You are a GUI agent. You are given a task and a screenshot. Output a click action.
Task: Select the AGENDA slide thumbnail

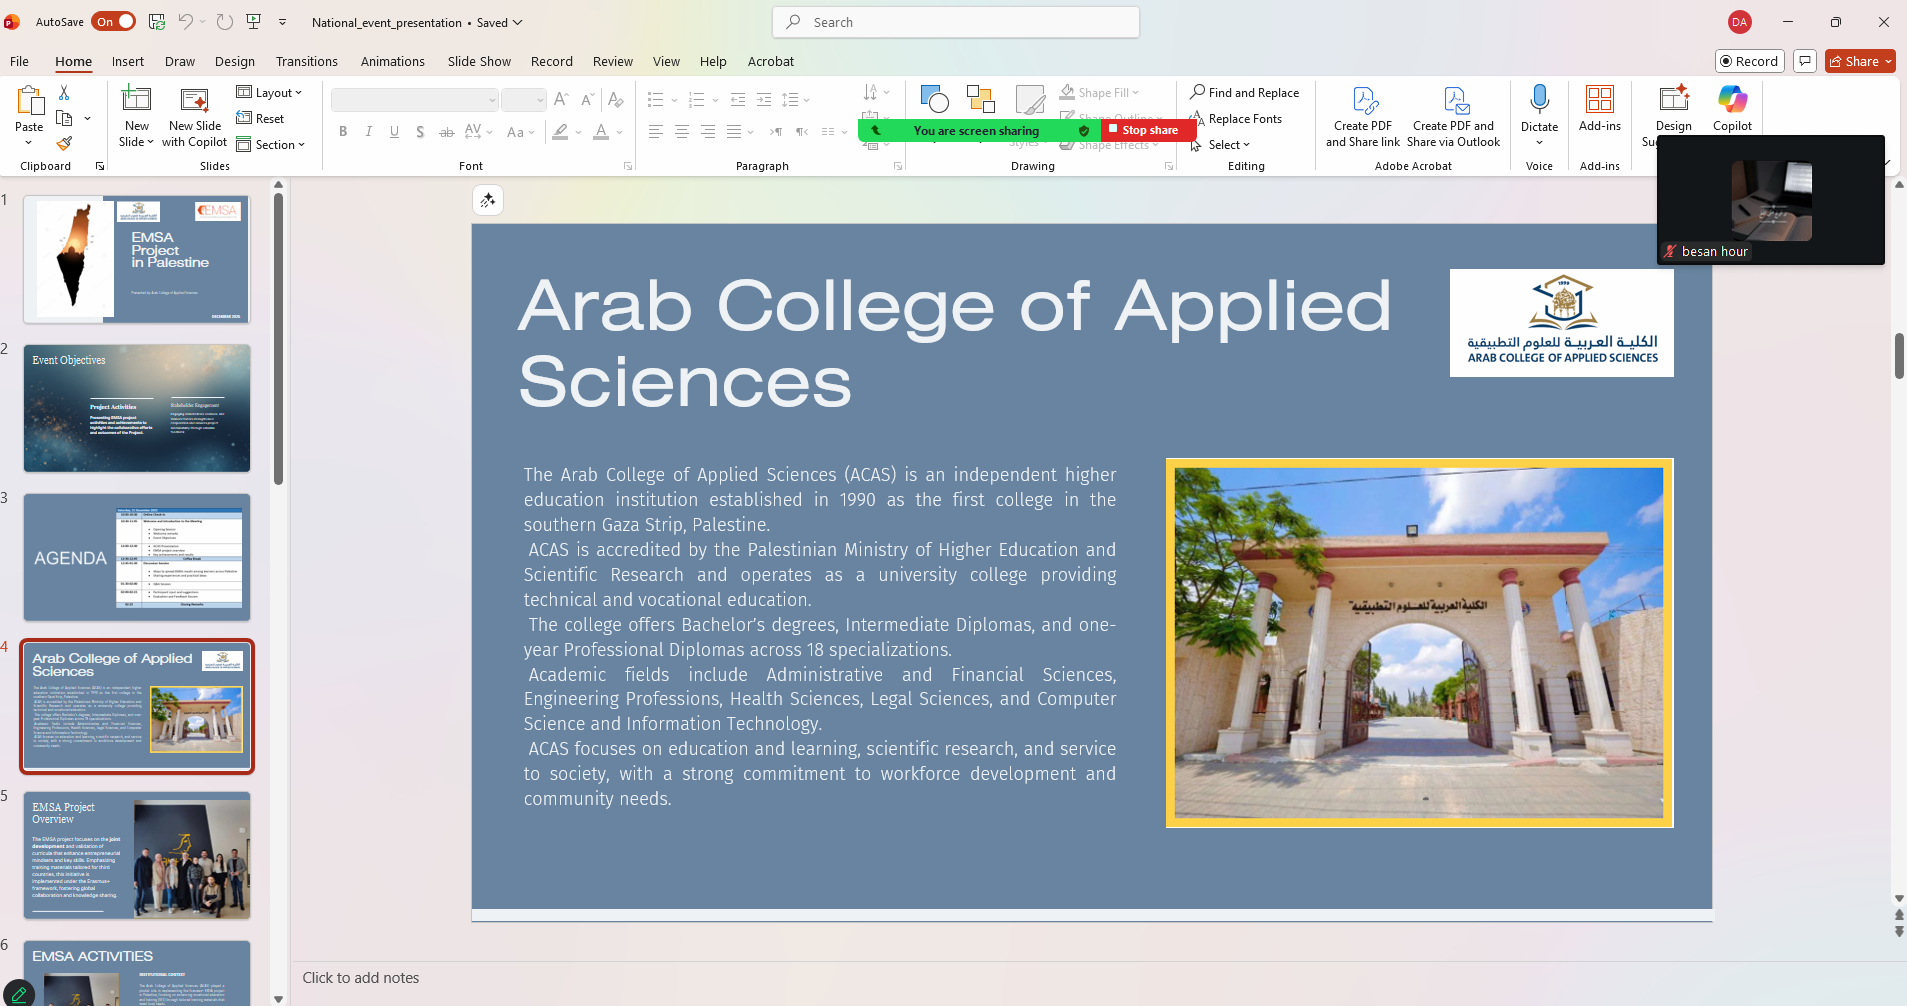(x=137, y=557)
